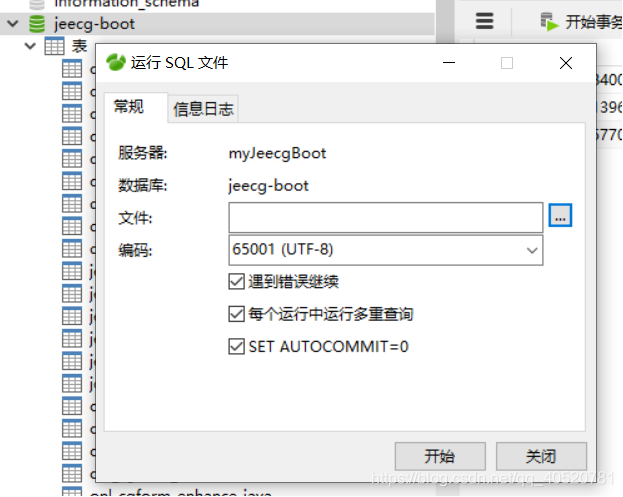The width and height of the screenshot is (623, 497).
Task: Click the jeecg-boot database value in dialog
Action: pyautogui.click(x=269, y=186)
